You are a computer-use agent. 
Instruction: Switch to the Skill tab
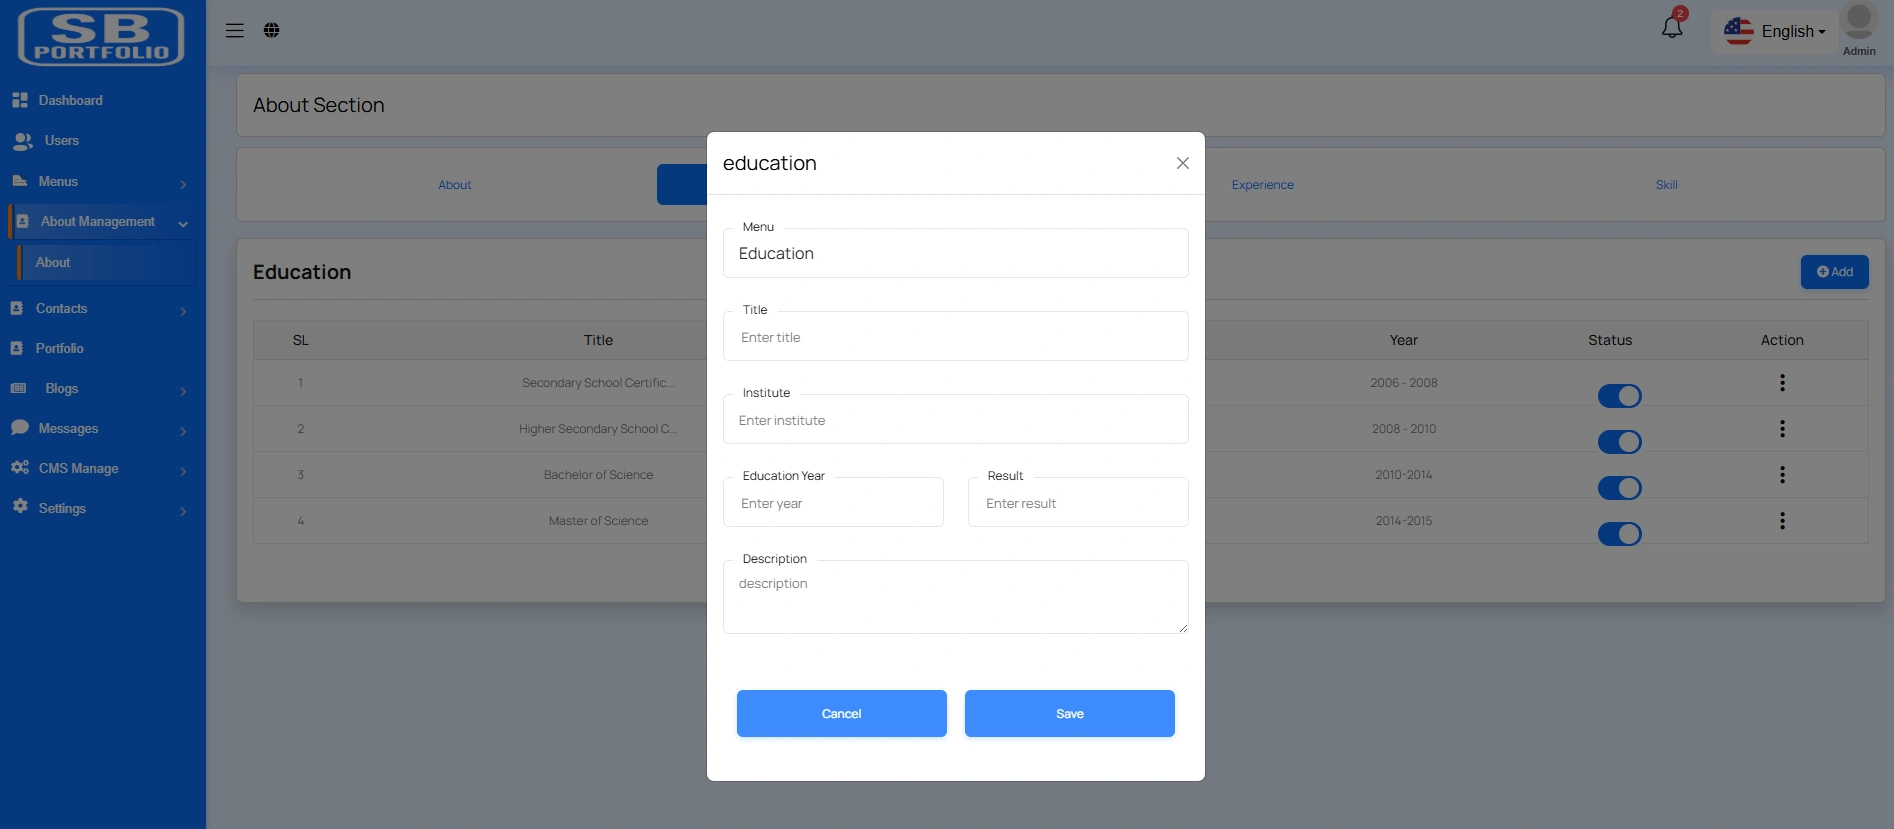[x=1666, y=185]
